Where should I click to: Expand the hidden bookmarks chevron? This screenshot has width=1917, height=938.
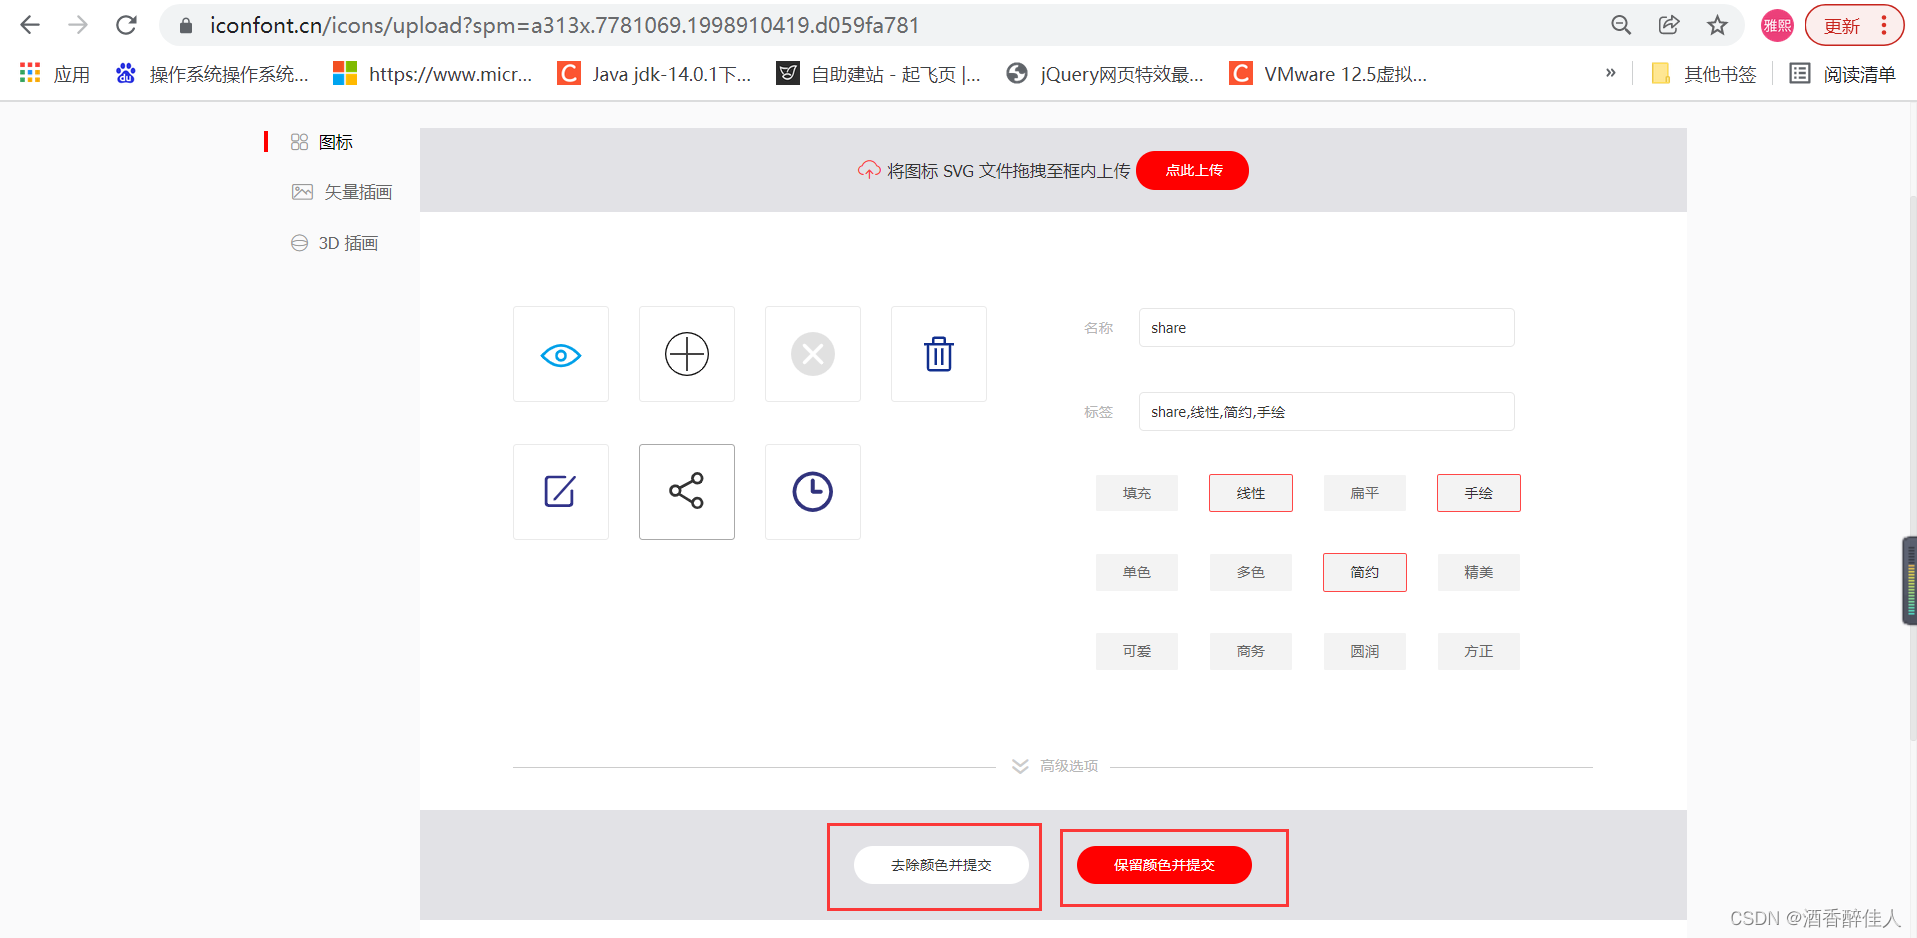(1610, 73)
